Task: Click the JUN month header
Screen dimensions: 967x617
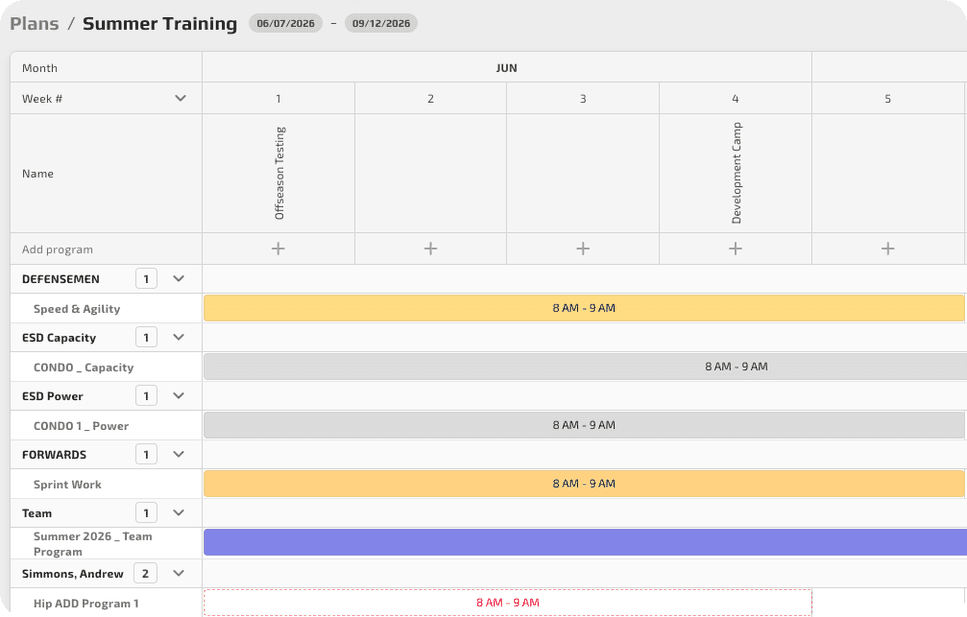Action: click(x=506, y=68)
